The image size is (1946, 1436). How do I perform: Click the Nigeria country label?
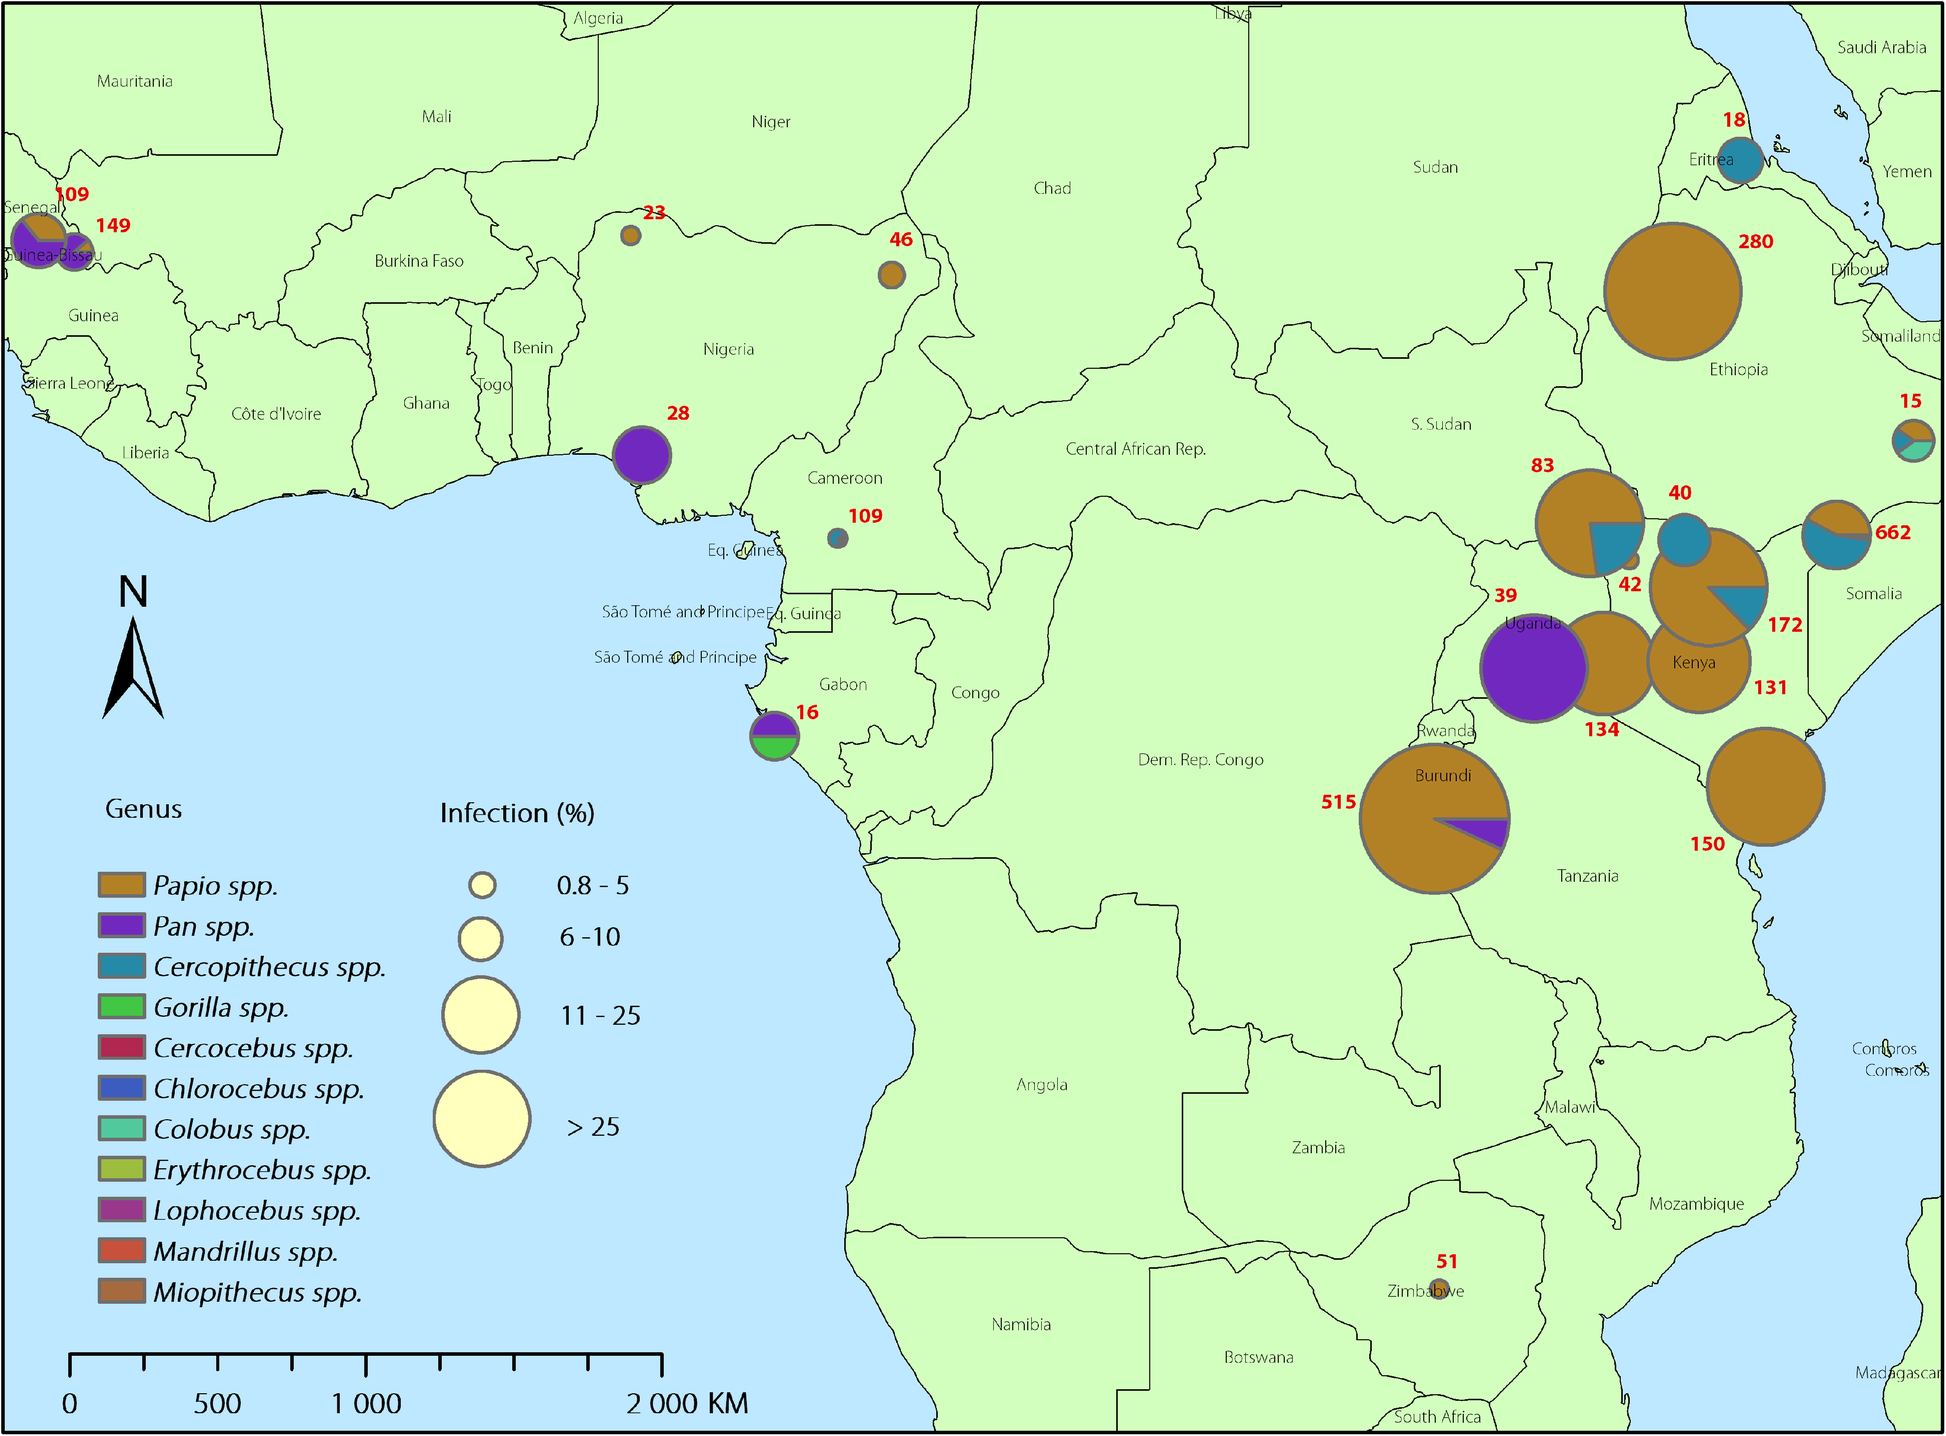point(729,349)
